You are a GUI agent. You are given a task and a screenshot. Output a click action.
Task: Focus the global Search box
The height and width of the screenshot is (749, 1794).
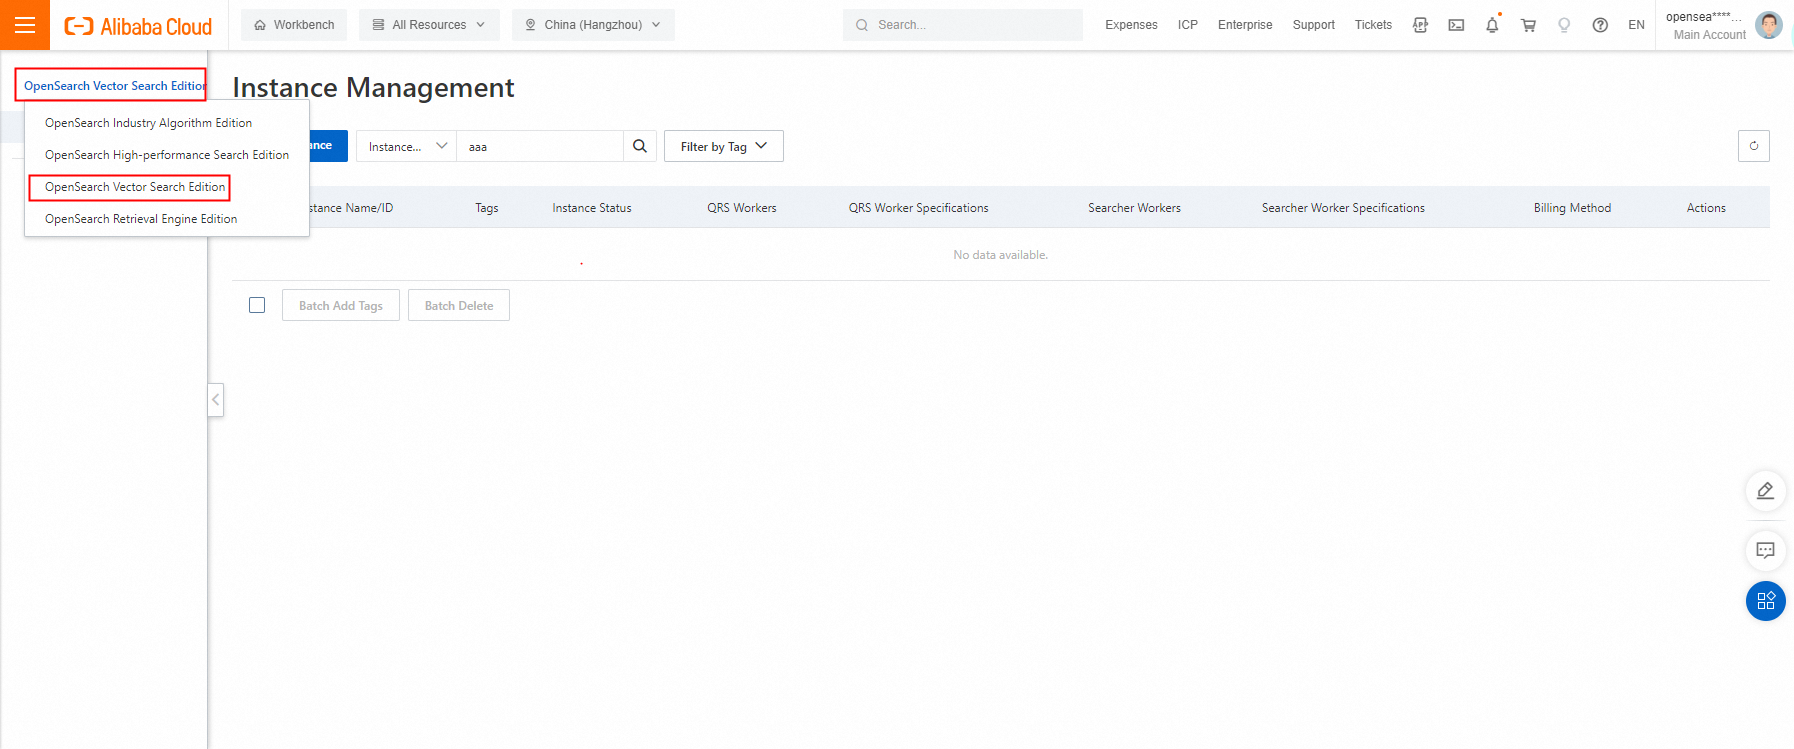coord(963,25)
